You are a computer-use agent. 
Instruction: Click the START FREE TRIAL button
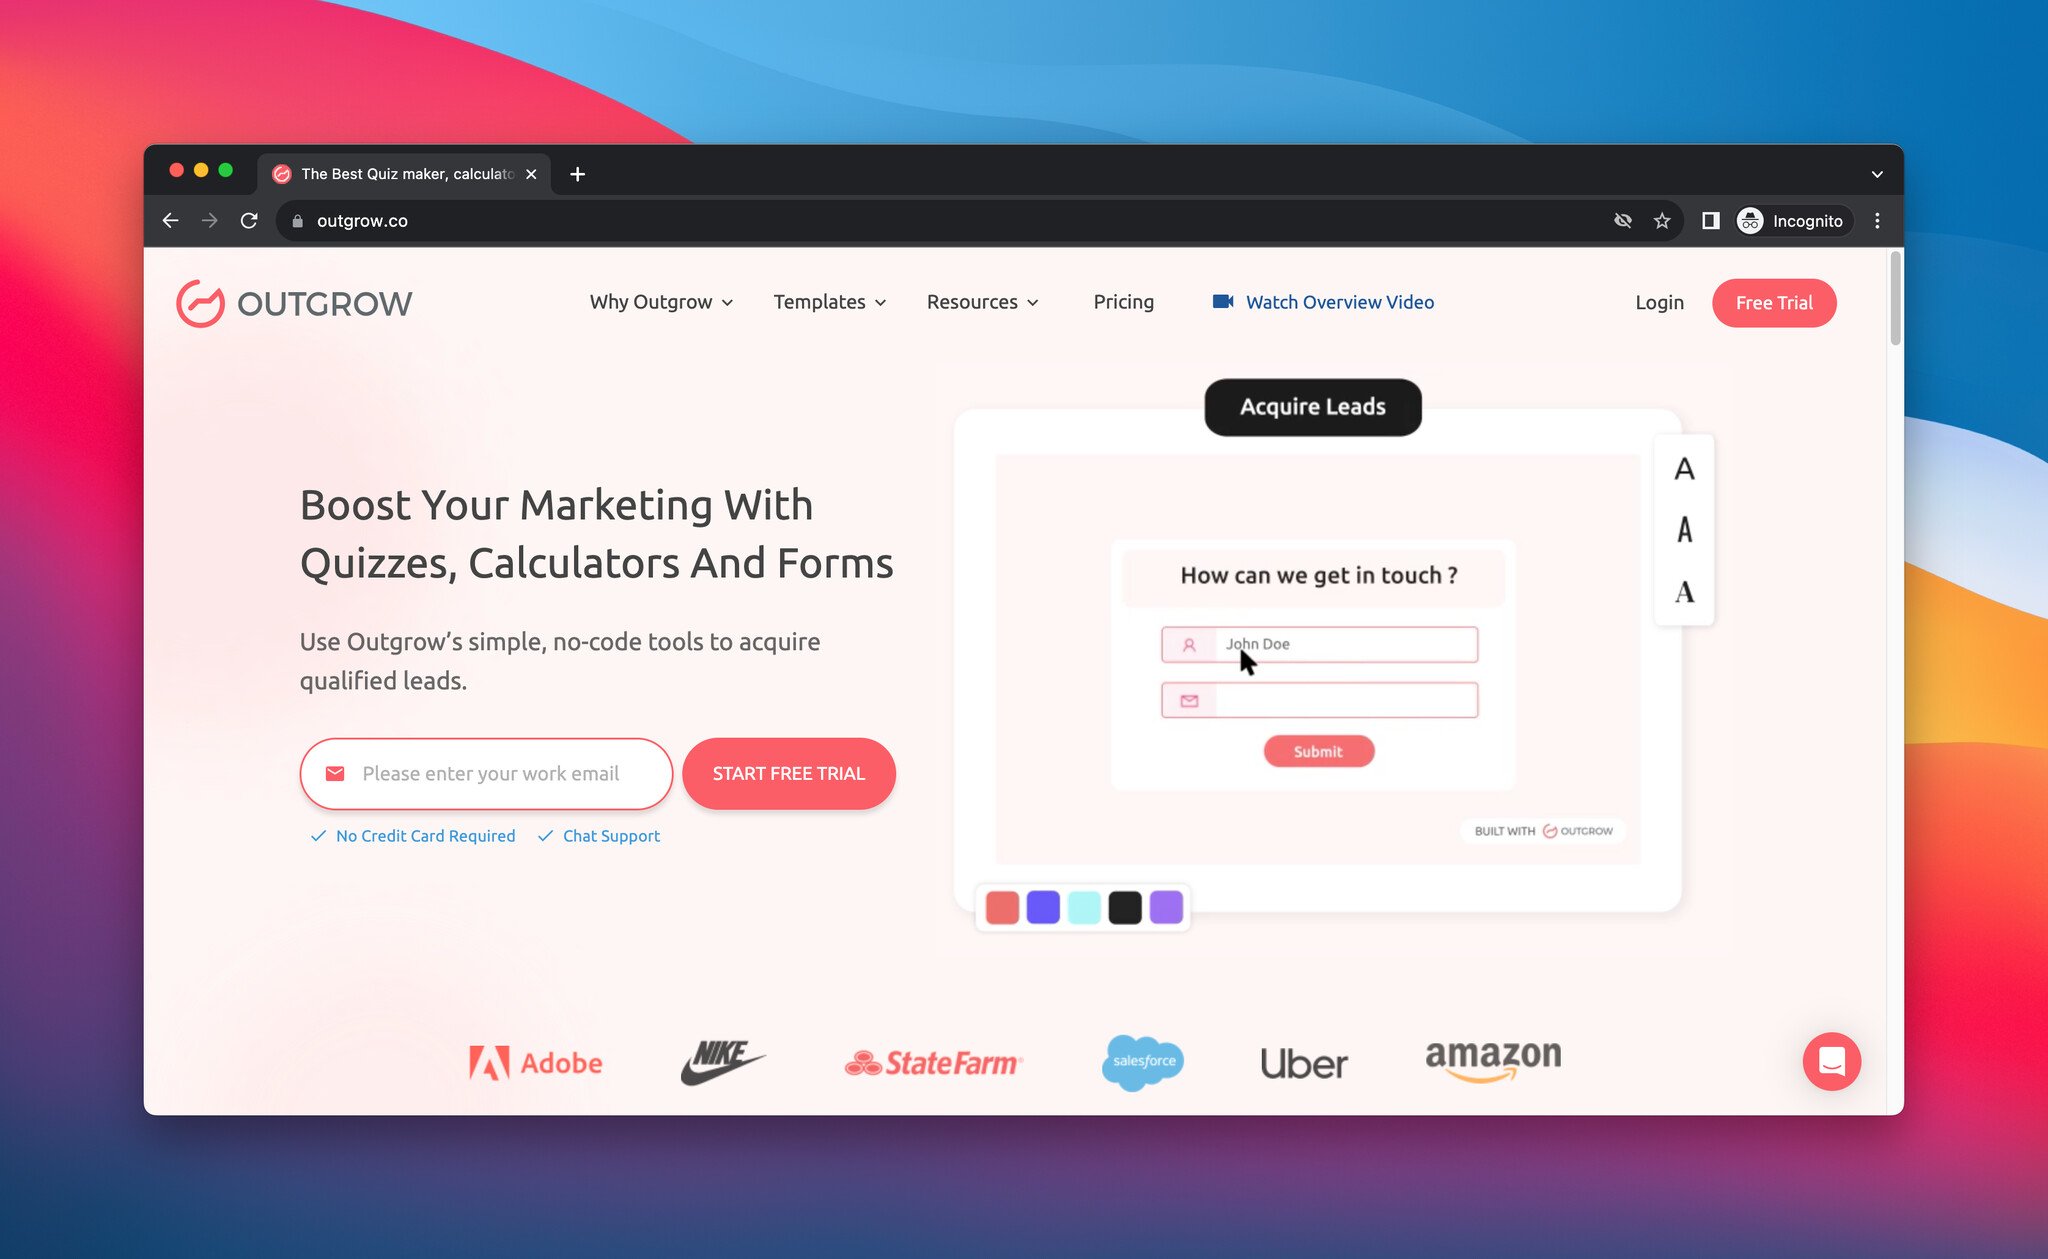[x=788, y=772]
